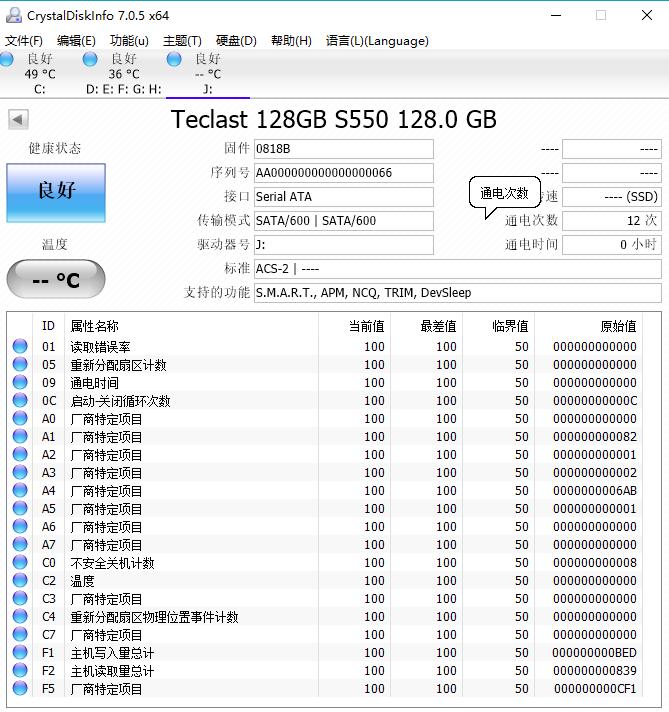Click the supported features field with S.M.A.R.T.
The width and height of the screenshot is (669, 712).
pyautogui.click(x=458, y=293)
